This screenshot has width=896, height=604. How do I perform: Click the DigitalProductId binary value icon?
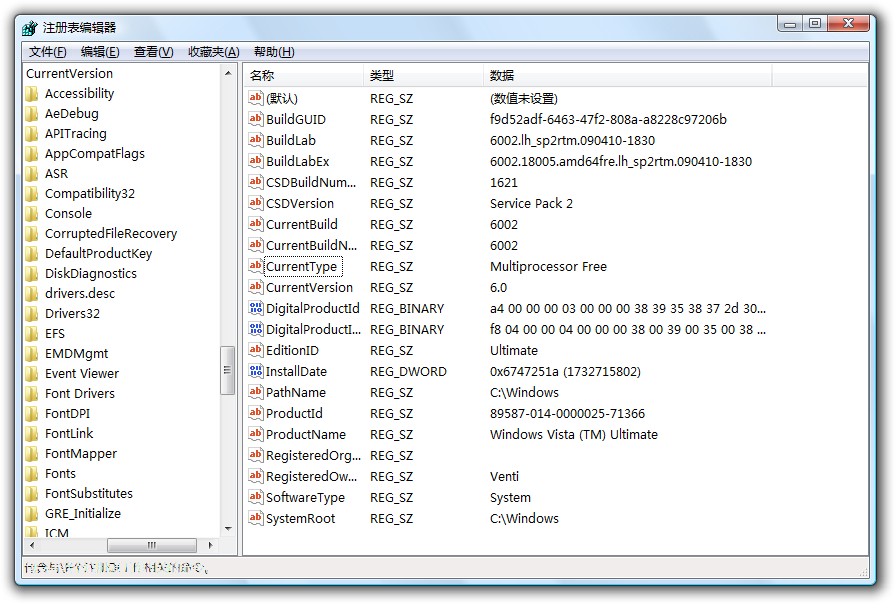click(x=255, y=308)
